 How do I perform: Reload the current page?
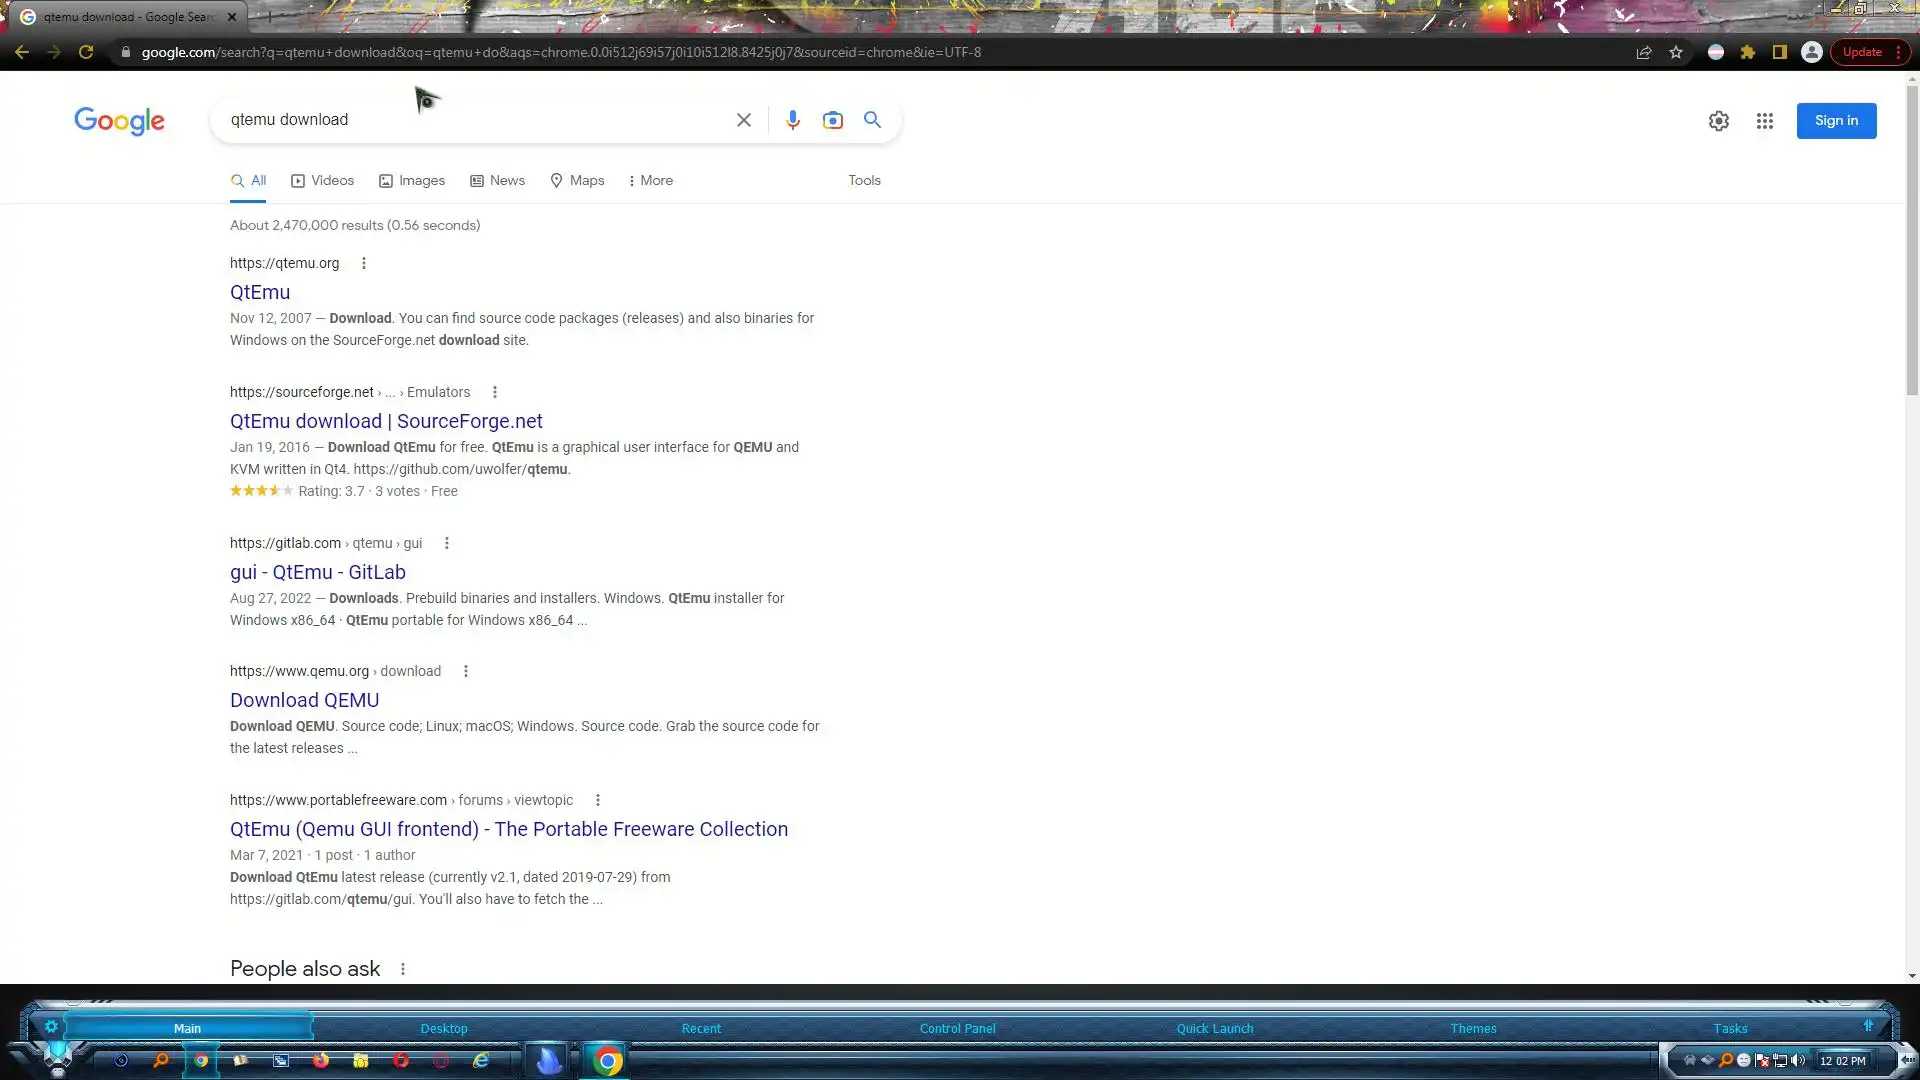(86, 52)
